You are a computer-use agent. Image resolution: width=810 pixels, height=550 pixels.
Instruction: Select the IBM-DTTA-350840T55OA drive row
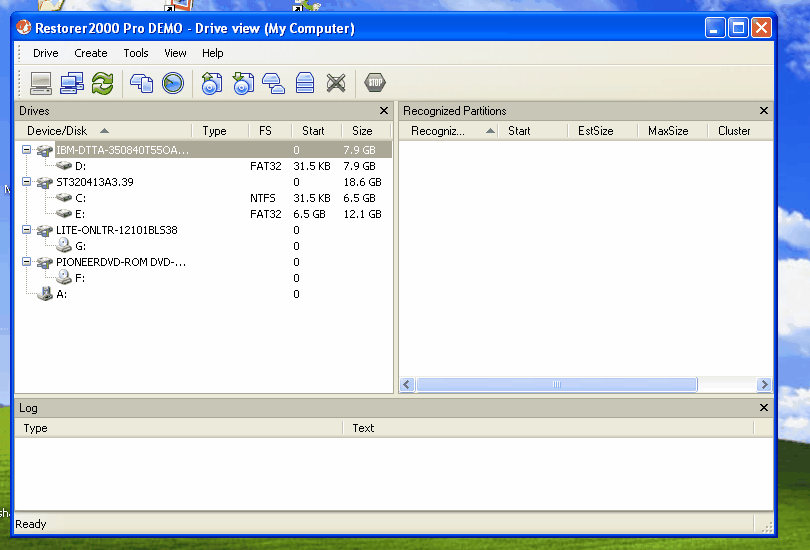tap(204, 150)
